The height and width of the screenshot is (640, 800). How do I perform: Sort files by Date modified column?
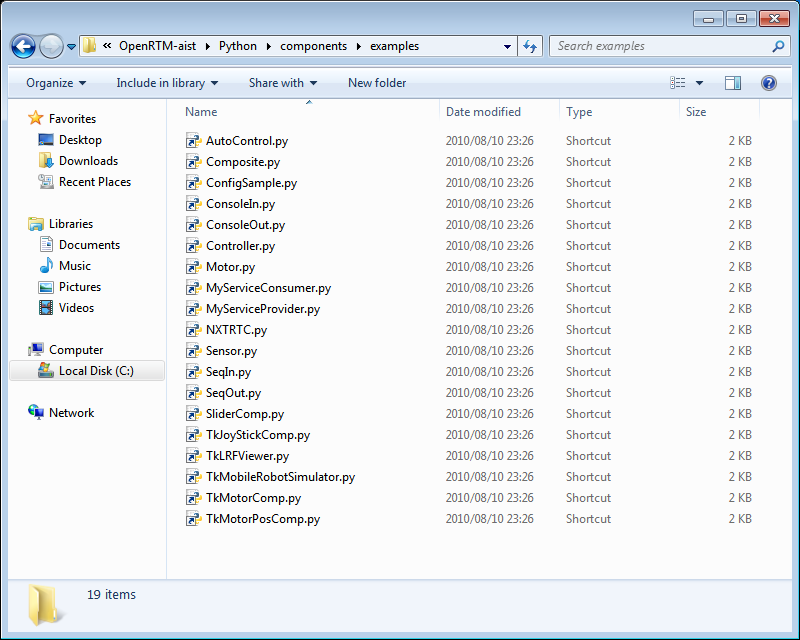pyautogui.click(x=483, y=112)
